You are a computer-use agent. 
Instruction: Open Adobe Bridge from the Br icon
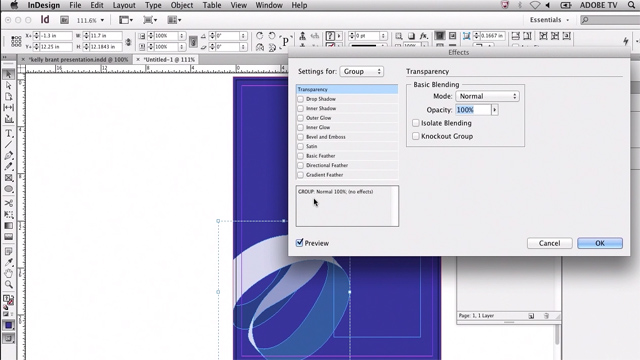pyautogui.click(x=64, y=20)
